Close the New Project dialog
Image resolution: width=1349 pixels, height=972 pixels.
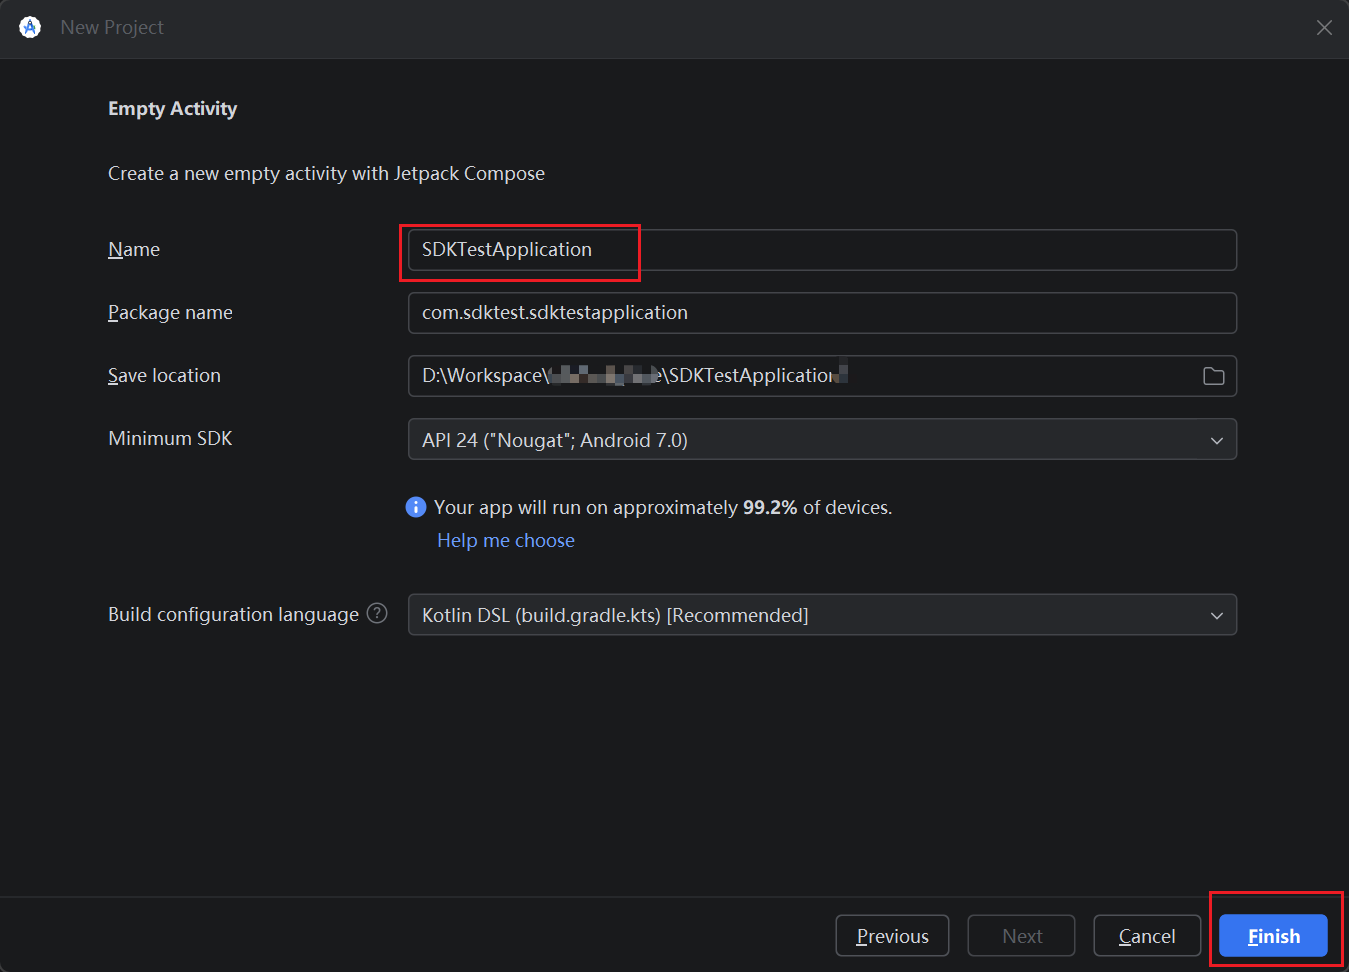point(1324,28)
